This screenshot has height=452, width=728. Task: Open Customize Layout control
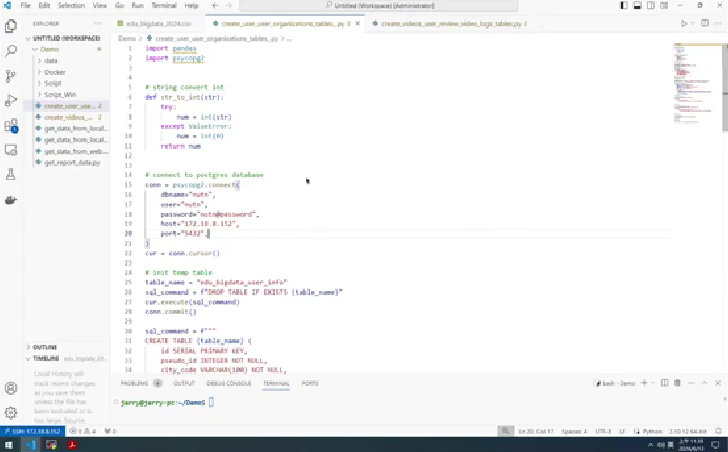pyautogui.click(x=664, y=6)
